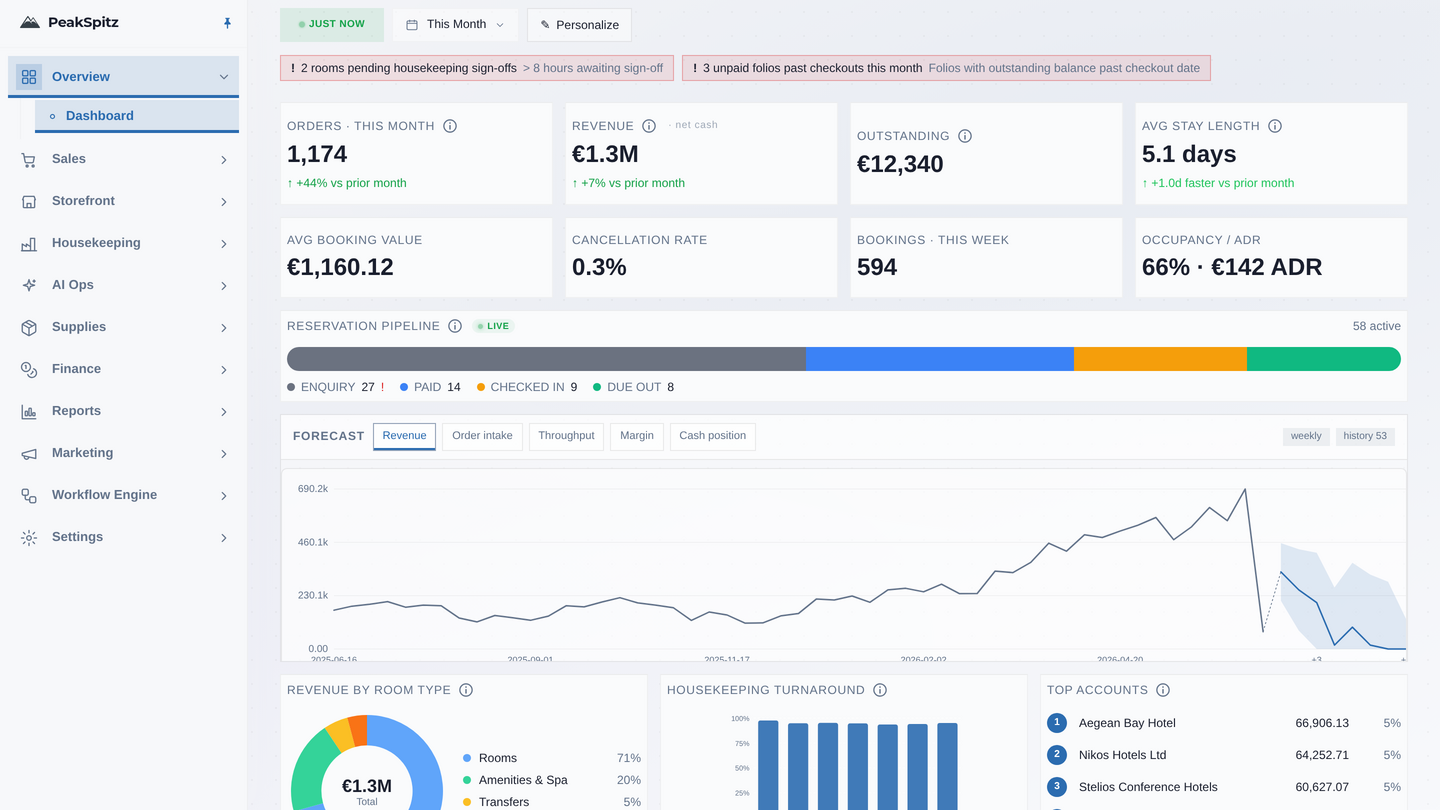Viewport: 1440px width, 810px height.
Task: Click the calendar icon in This Month
Action: coord(412,25)
